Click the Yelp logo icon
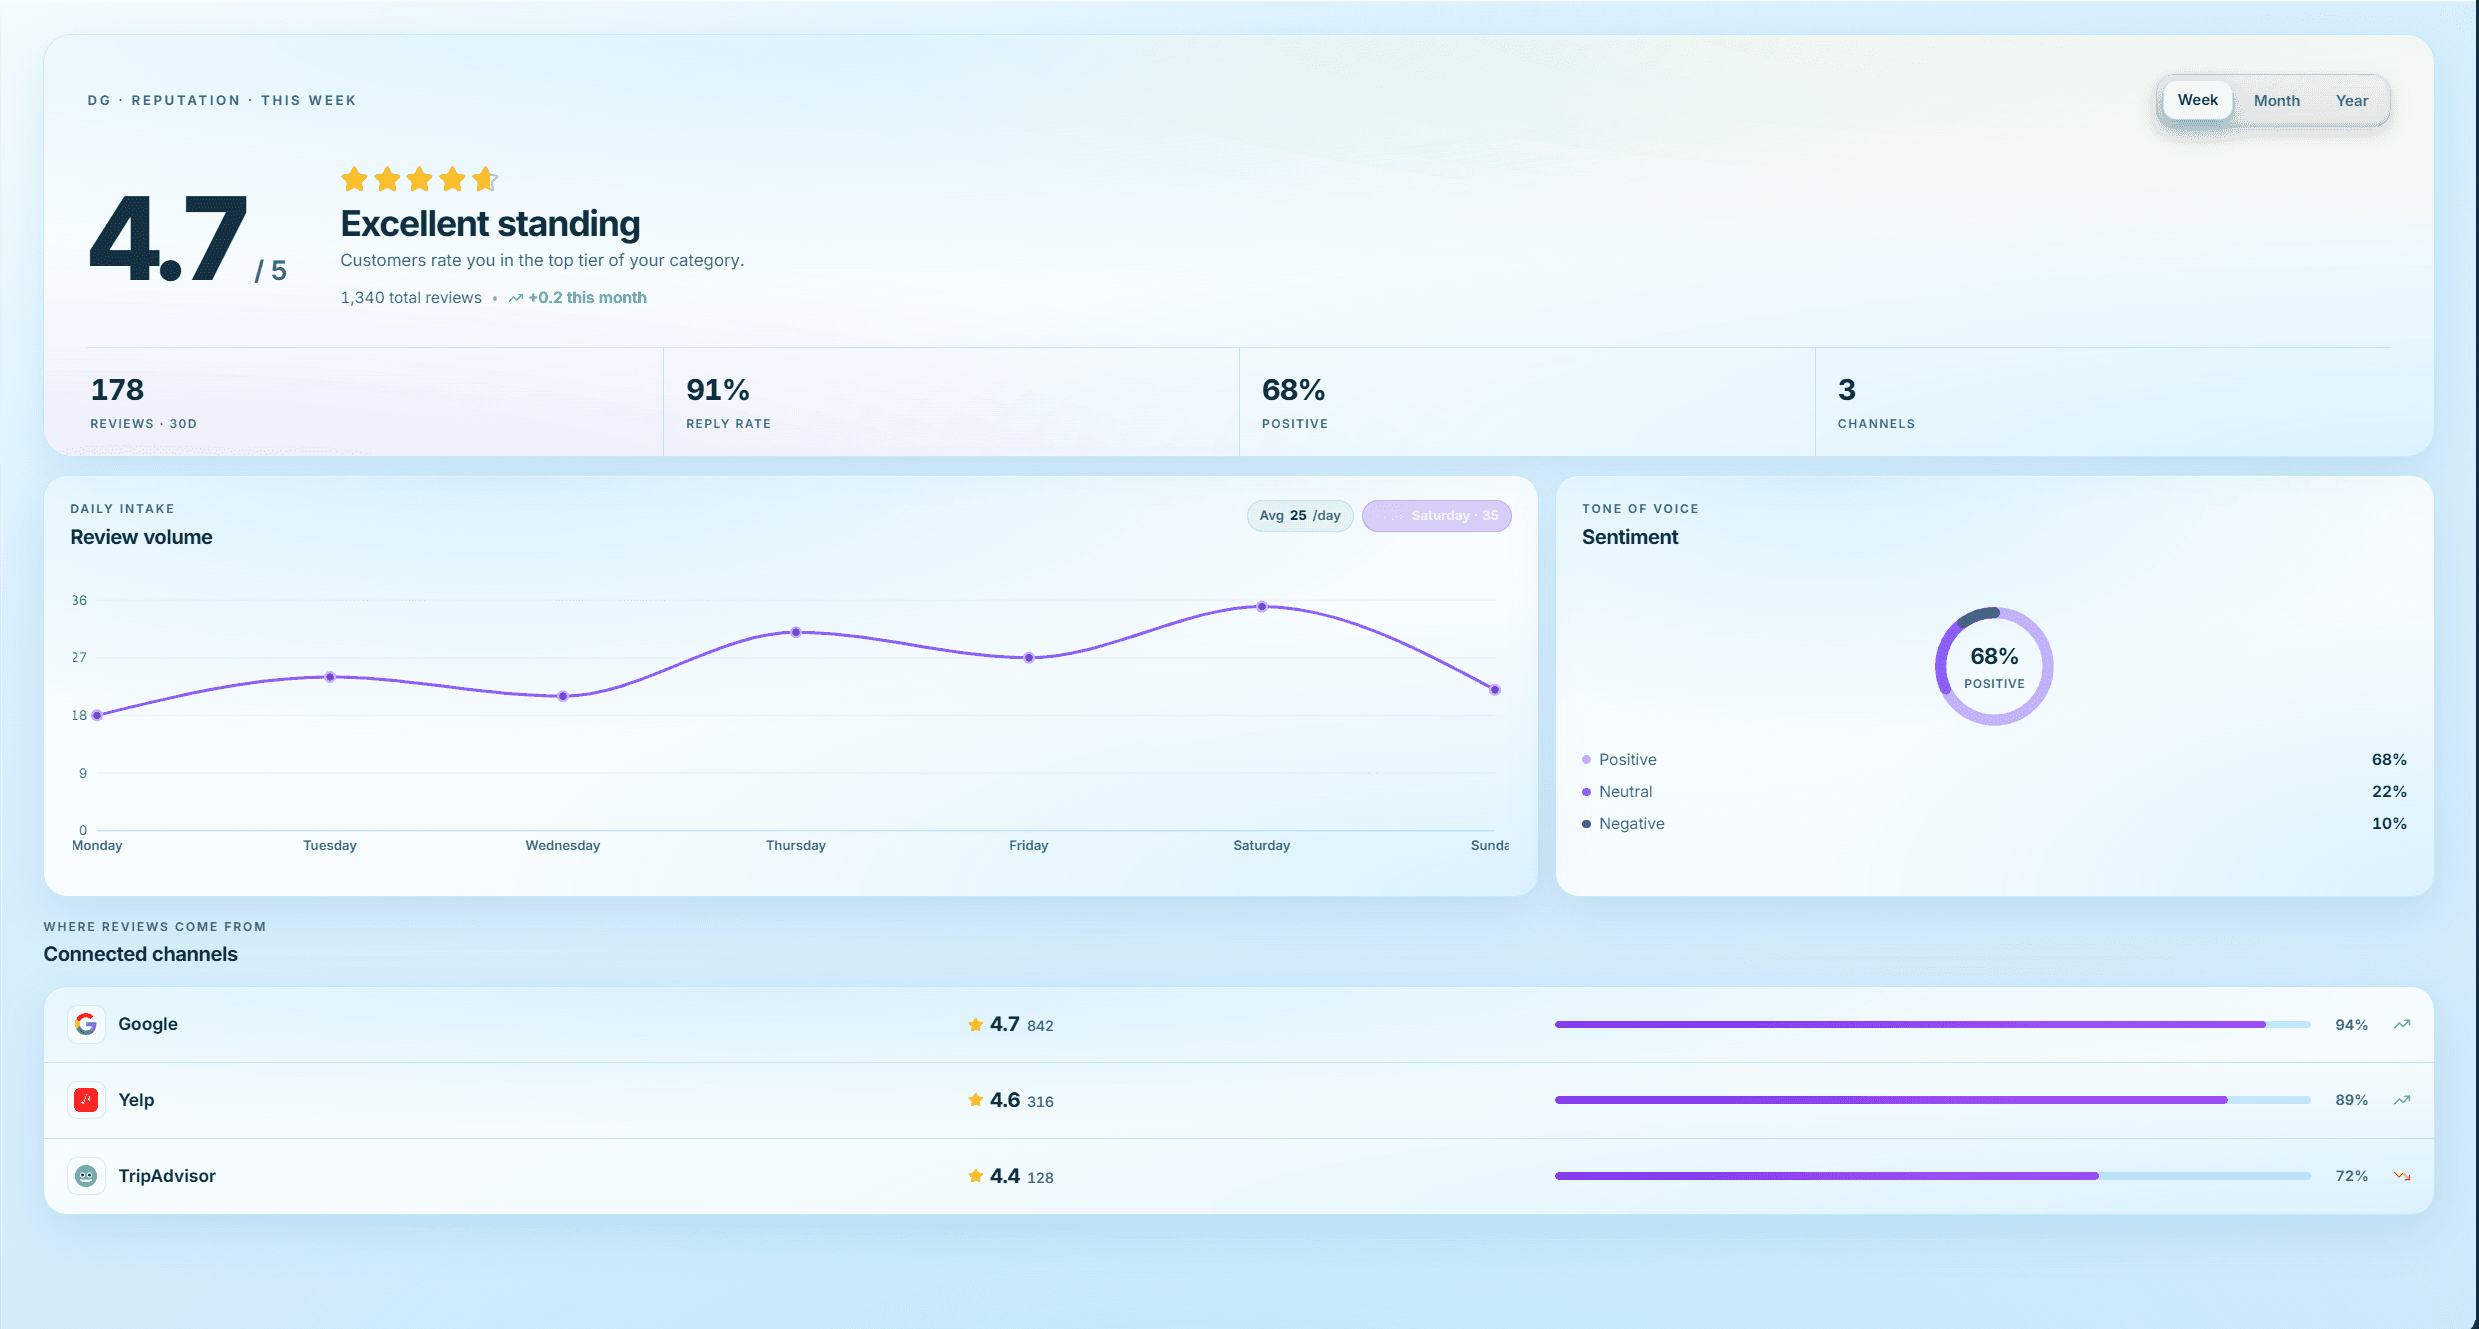This screenshot has width=2479, height=1329. coord(86,1100)
